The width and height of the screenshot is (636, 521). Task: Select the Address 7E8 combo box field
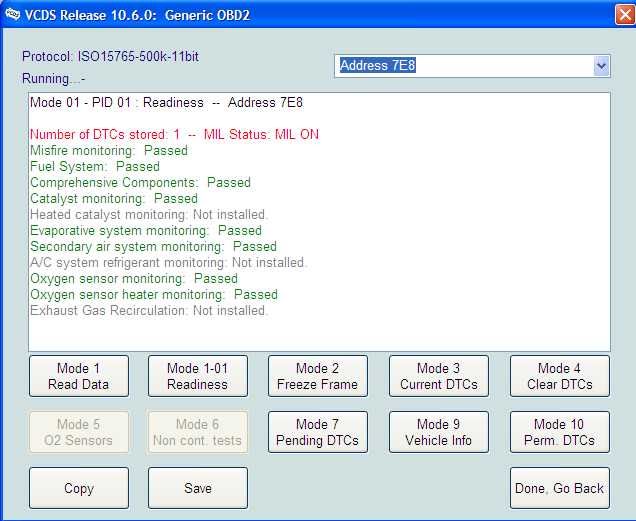point(463,66)
